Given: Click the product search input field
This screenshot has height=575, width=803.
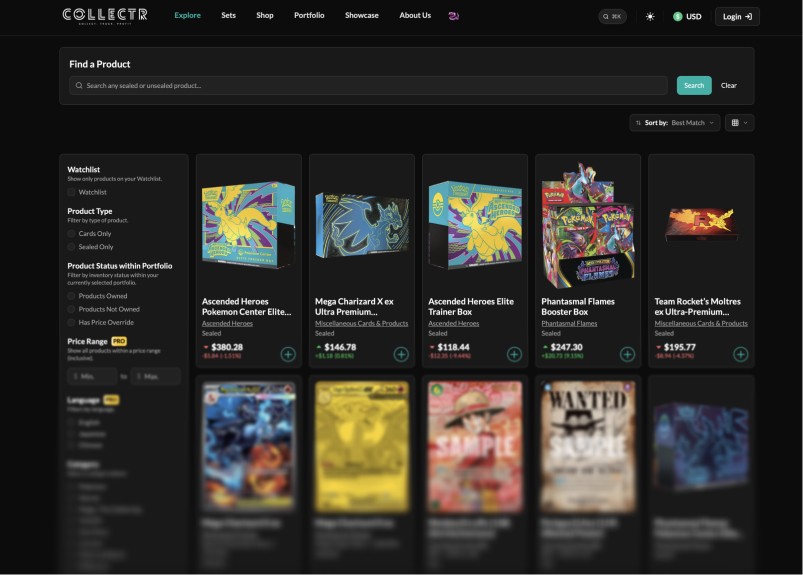Looking at the screenshot, I should [x=368, y=86].
